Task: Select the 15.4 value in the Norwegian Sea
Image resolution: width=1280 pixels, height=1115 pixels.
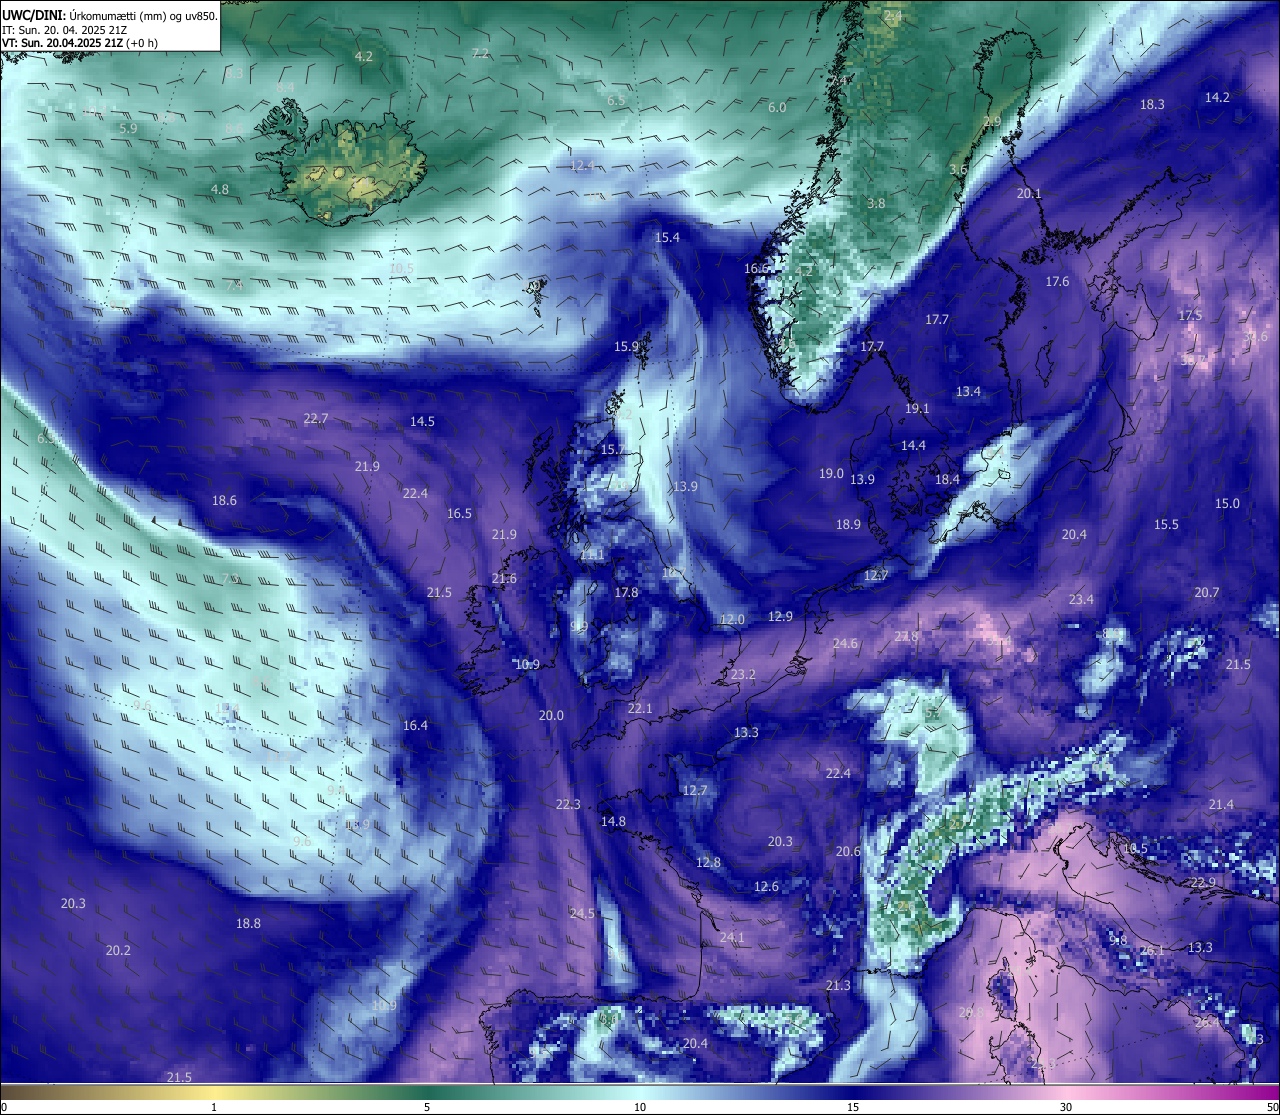Action: coord(667,237)
